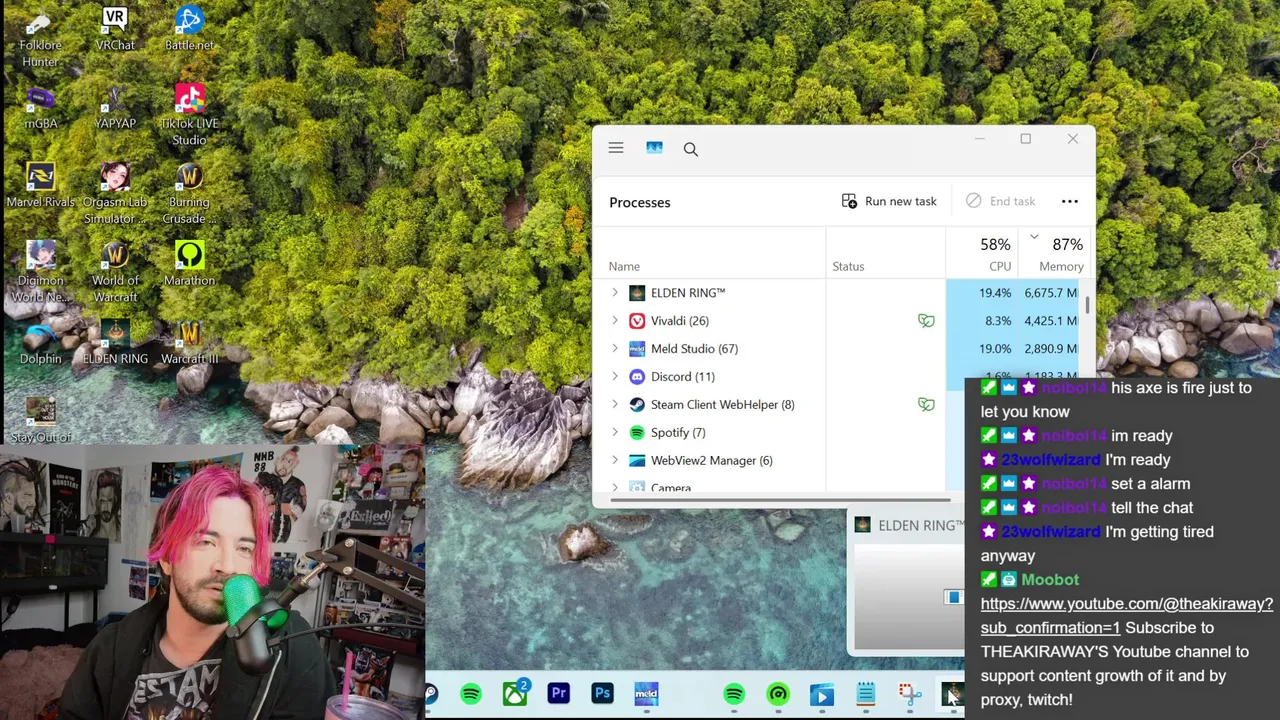Click the End task button
The height and width of the screenshot is (720, 1280).
pos(1000,201)
